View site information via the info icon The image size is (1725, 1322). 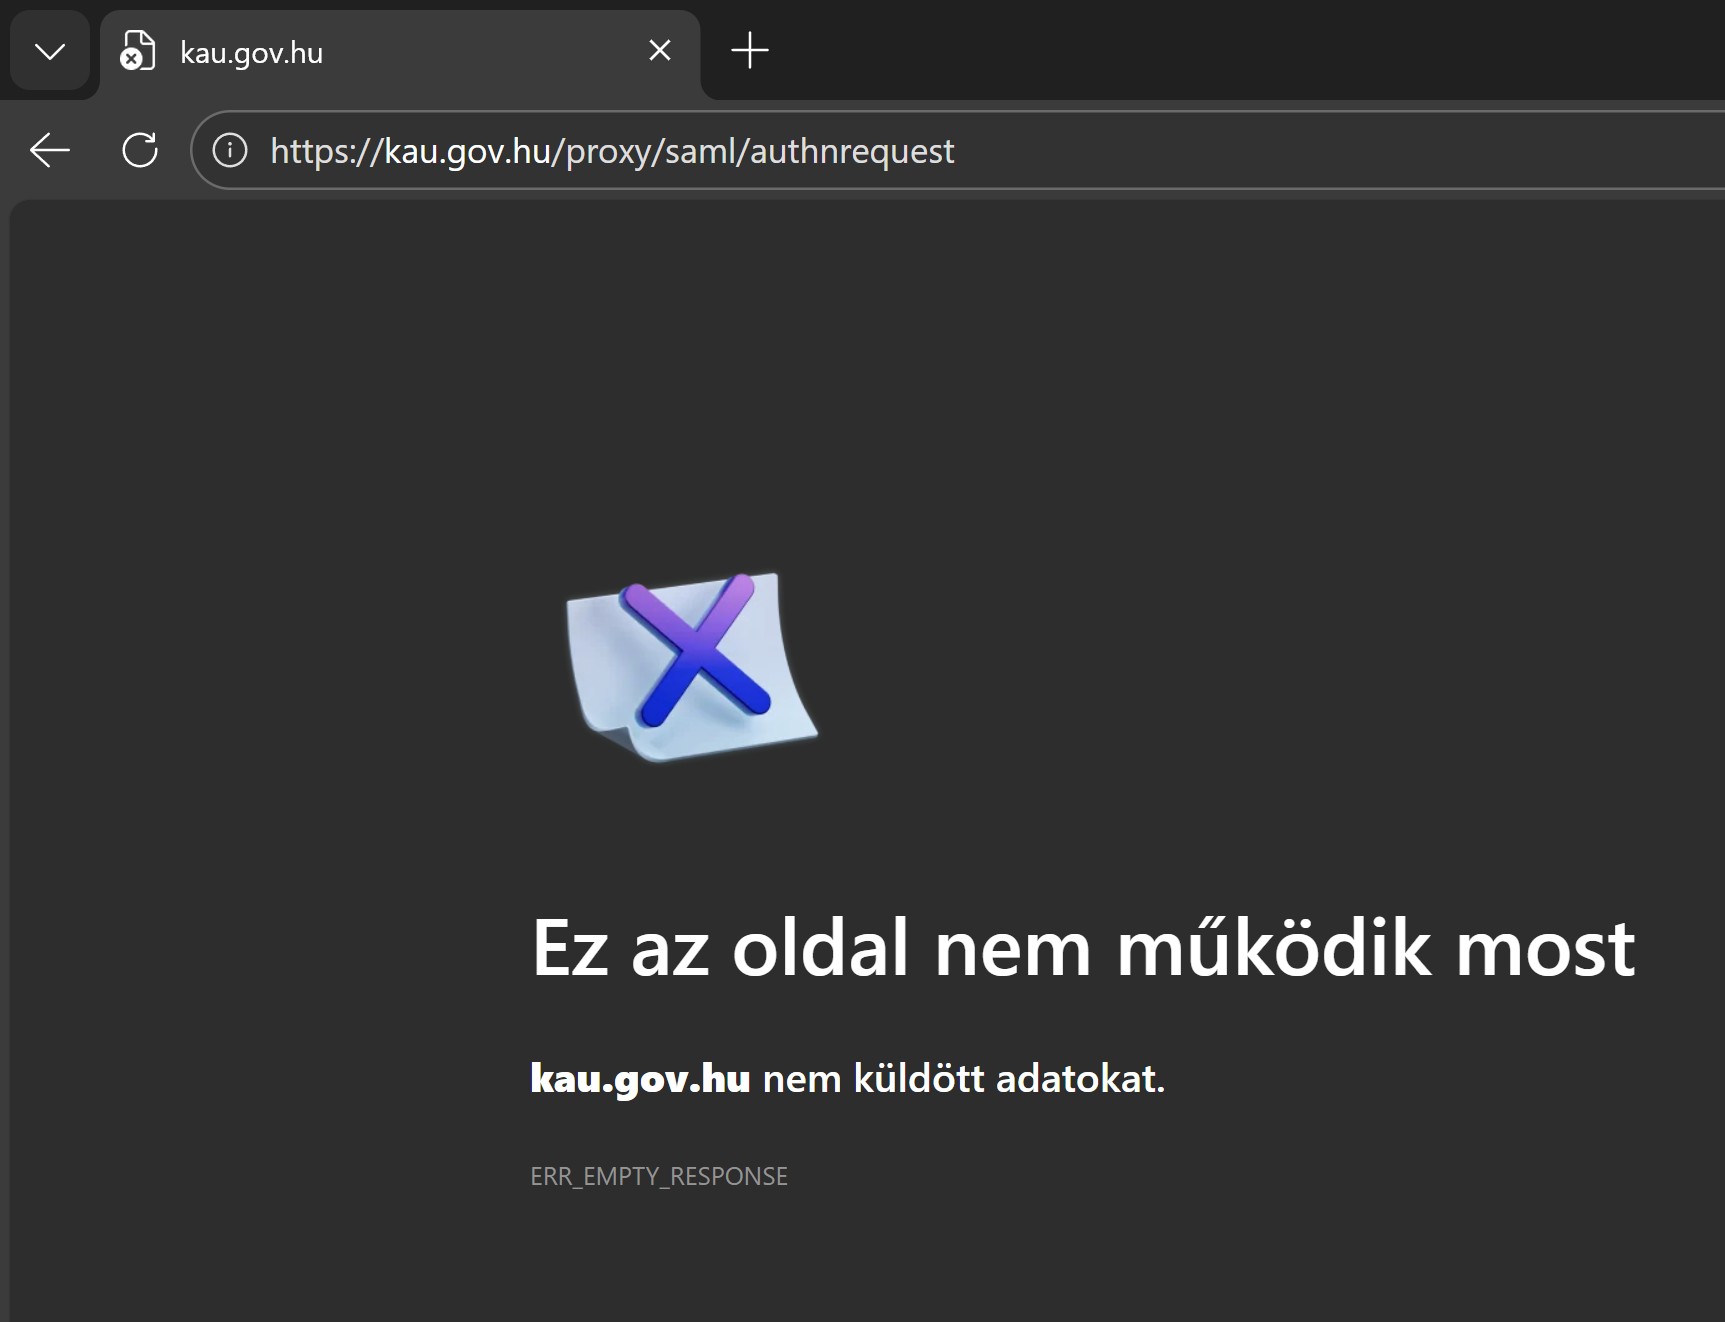(x=230, y=151)
